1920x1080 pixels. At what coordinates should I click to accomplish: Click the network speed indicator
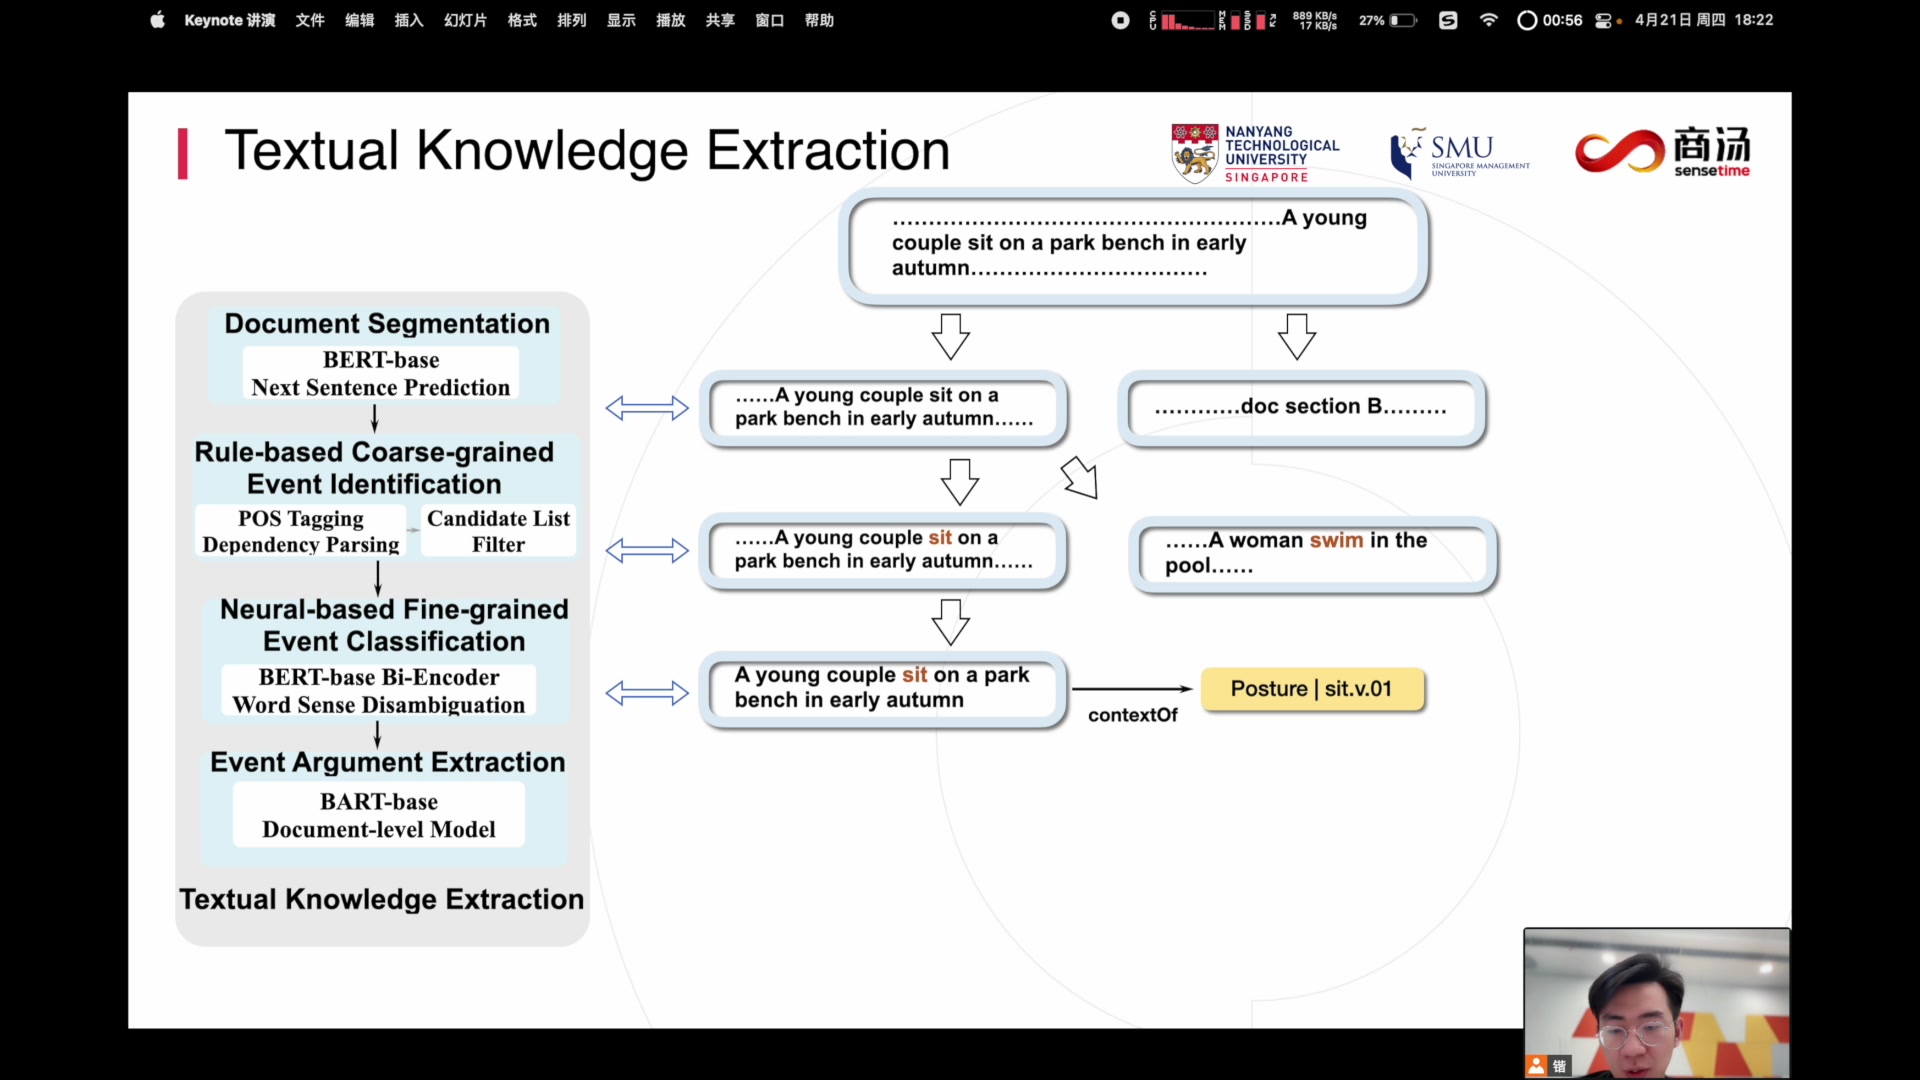(x=1314, y=20)
